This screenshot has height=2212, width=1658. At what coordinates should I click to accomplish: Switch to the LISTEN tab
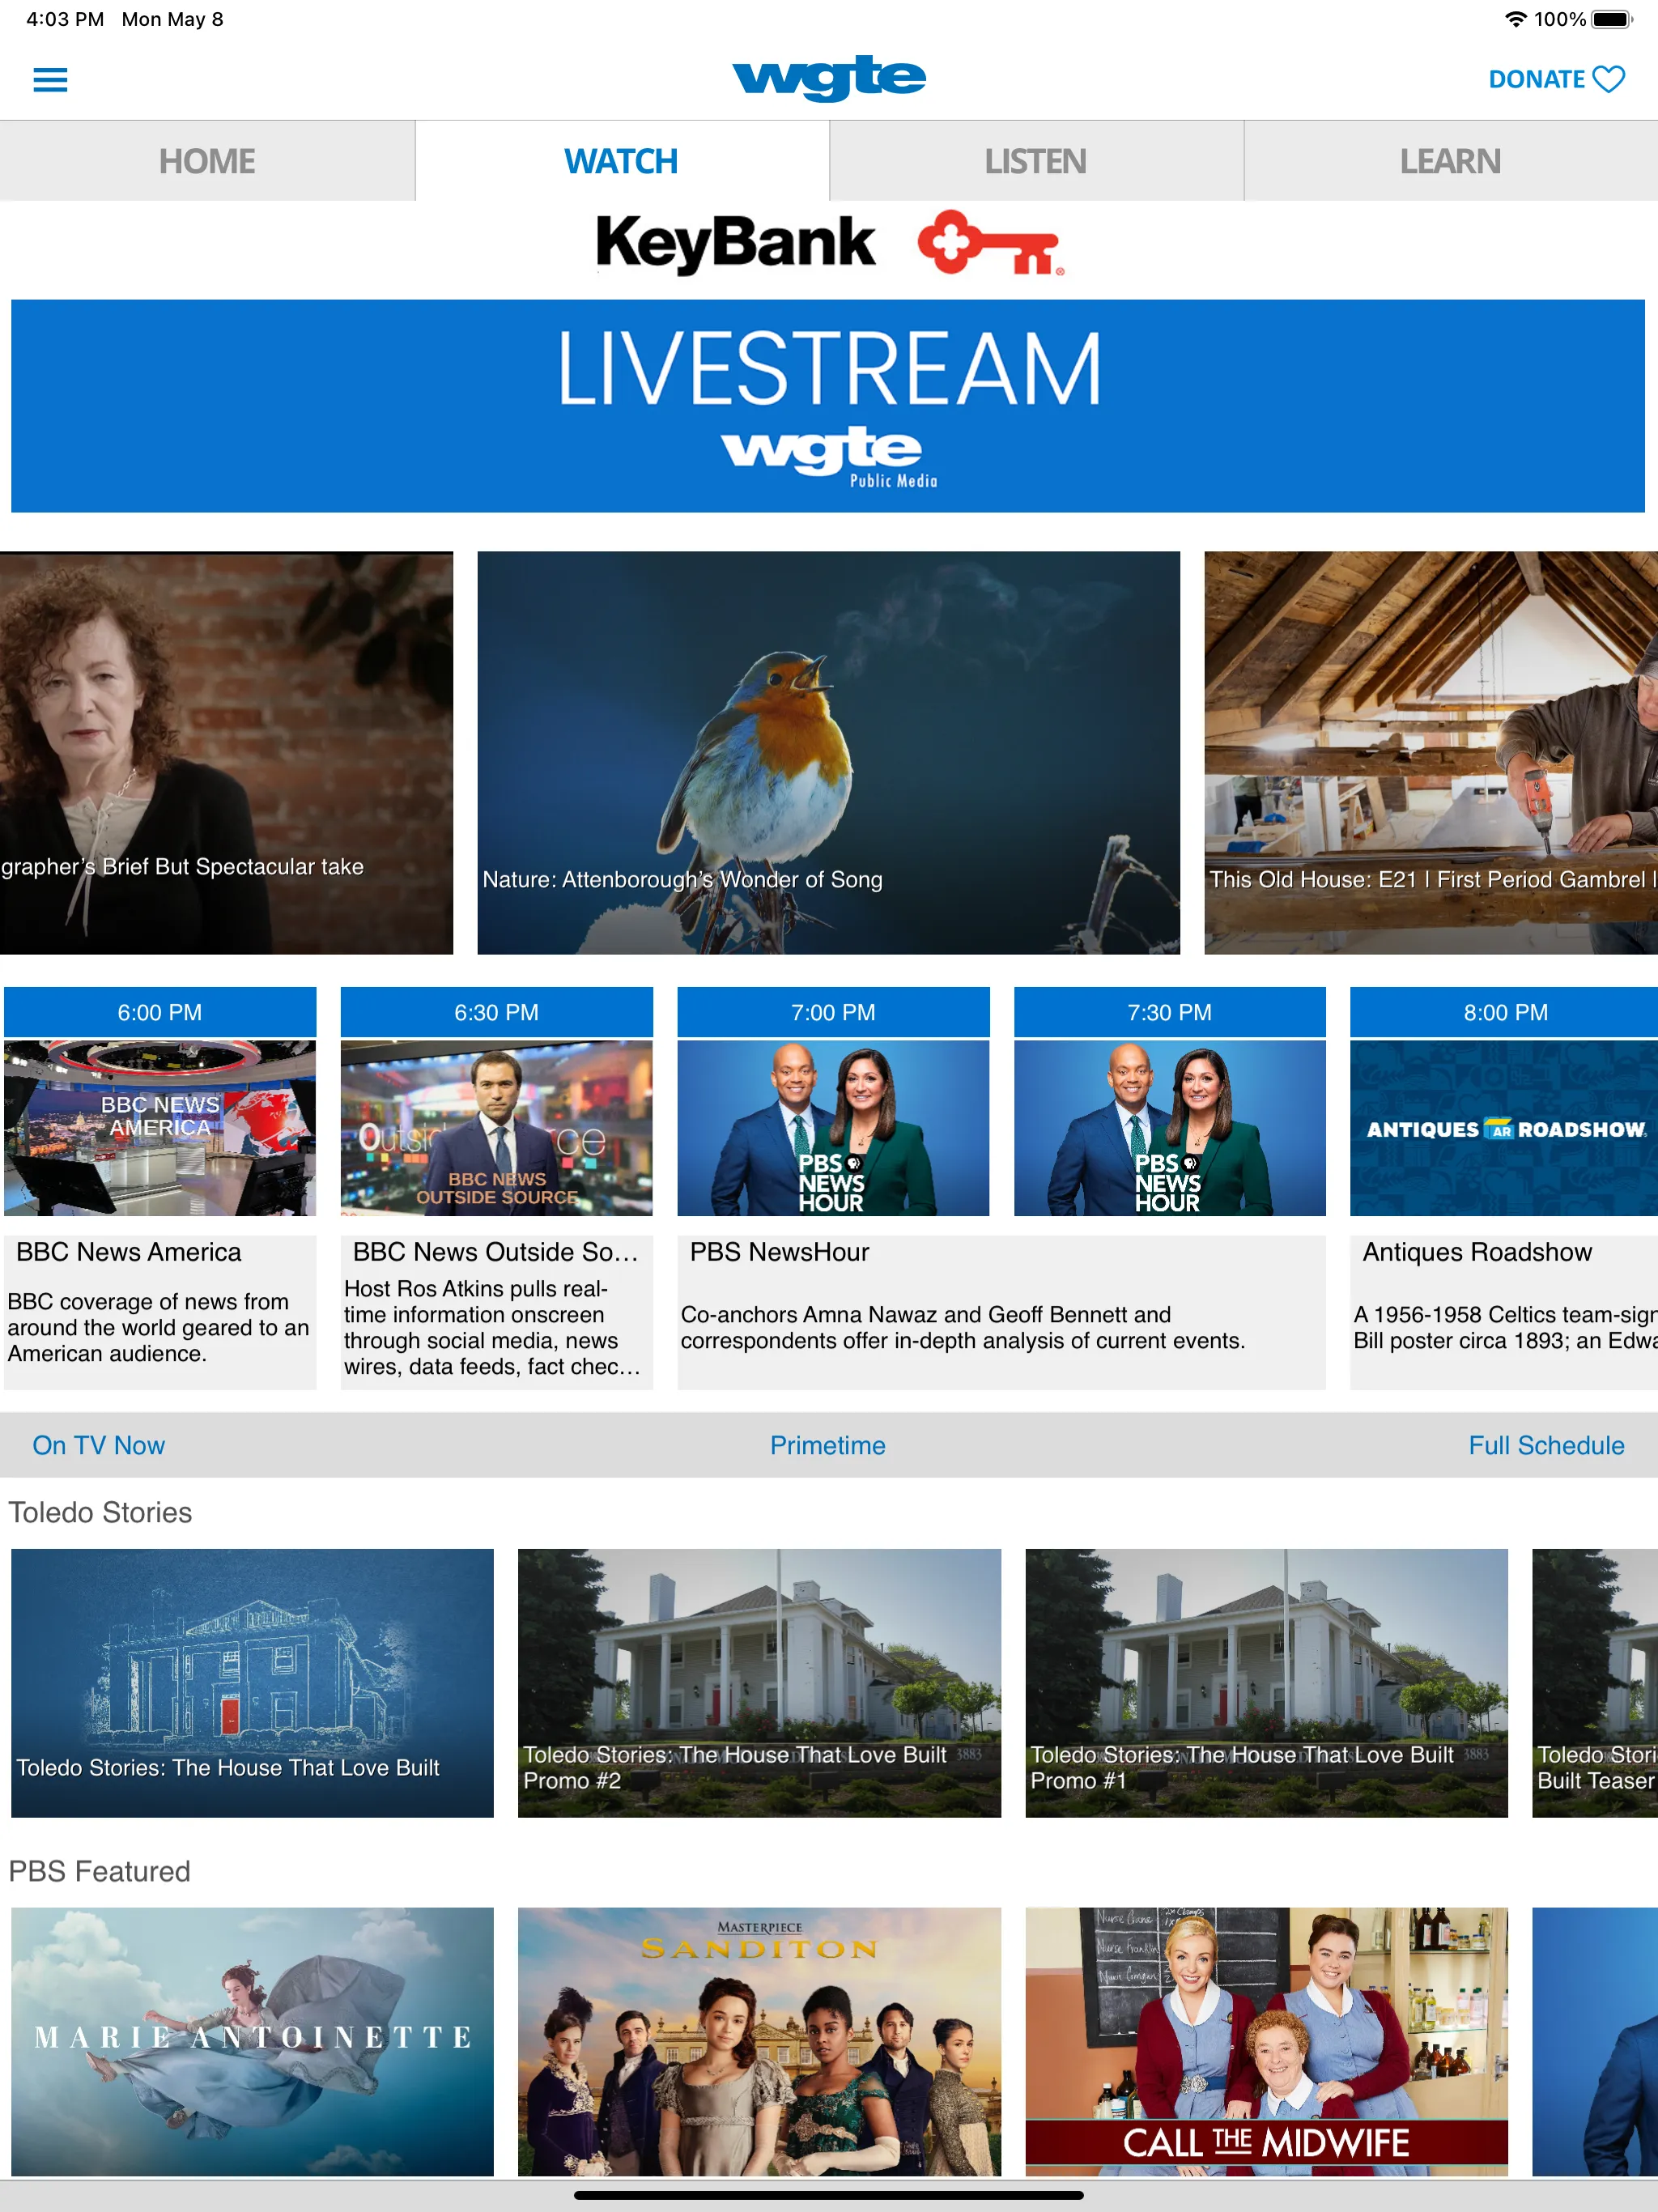(1035, 161)
